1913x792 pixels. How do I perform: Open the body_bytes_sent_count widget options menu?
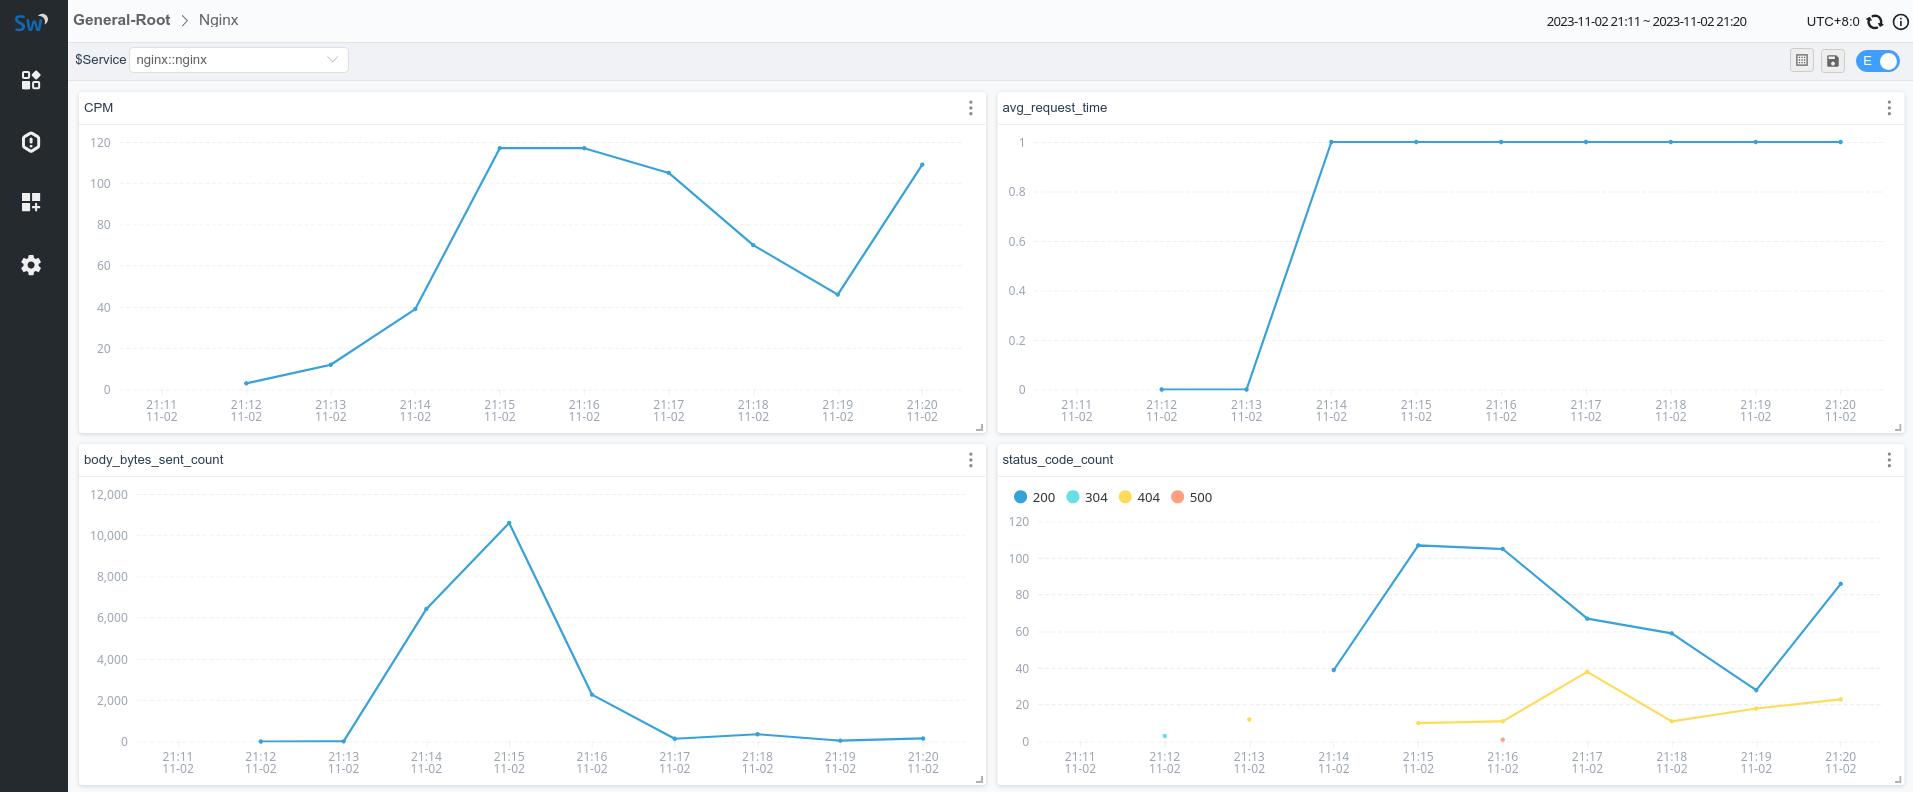(x=970, y=460)
